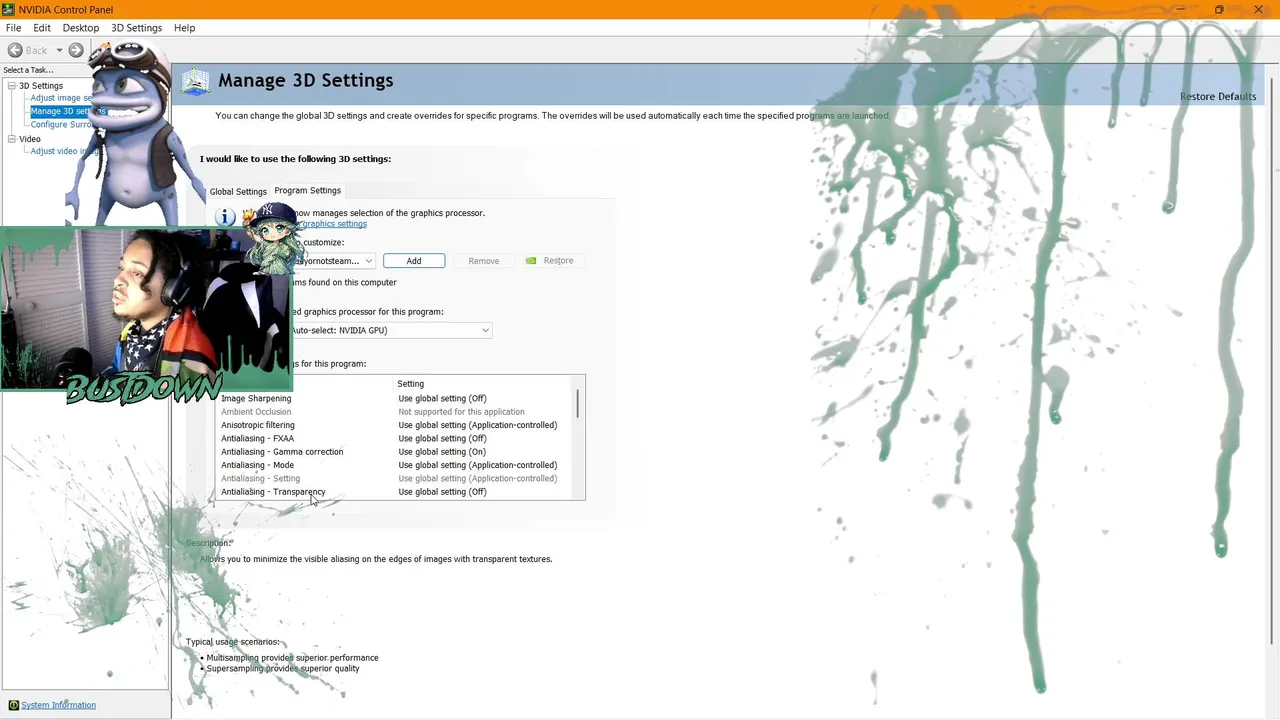
Task: Select Antialiasing - Transparency row
Action: coord(395,492)
